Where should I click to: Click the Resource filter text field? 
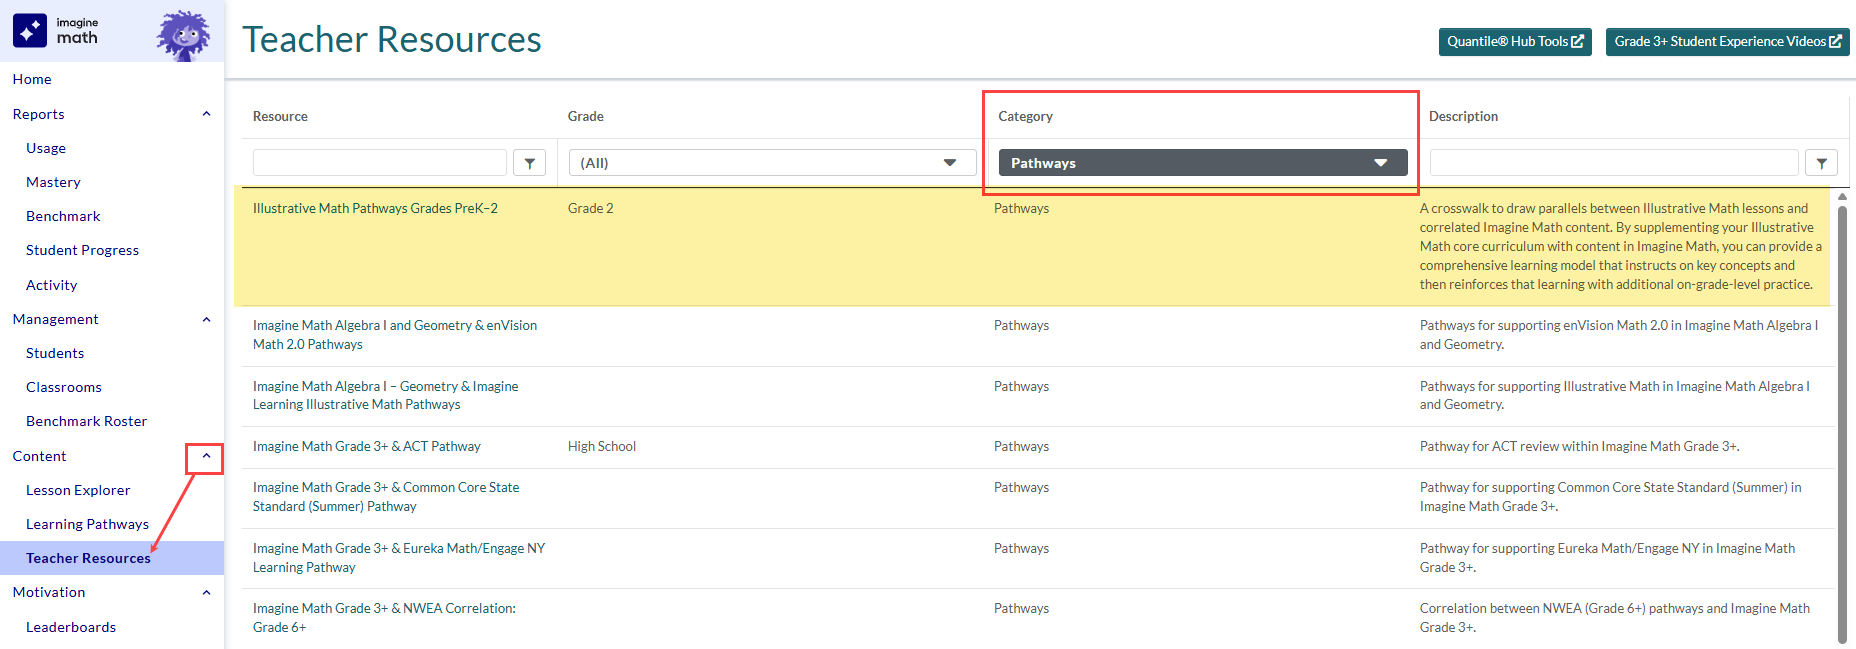pyautogui.click(x=379, y=163)
